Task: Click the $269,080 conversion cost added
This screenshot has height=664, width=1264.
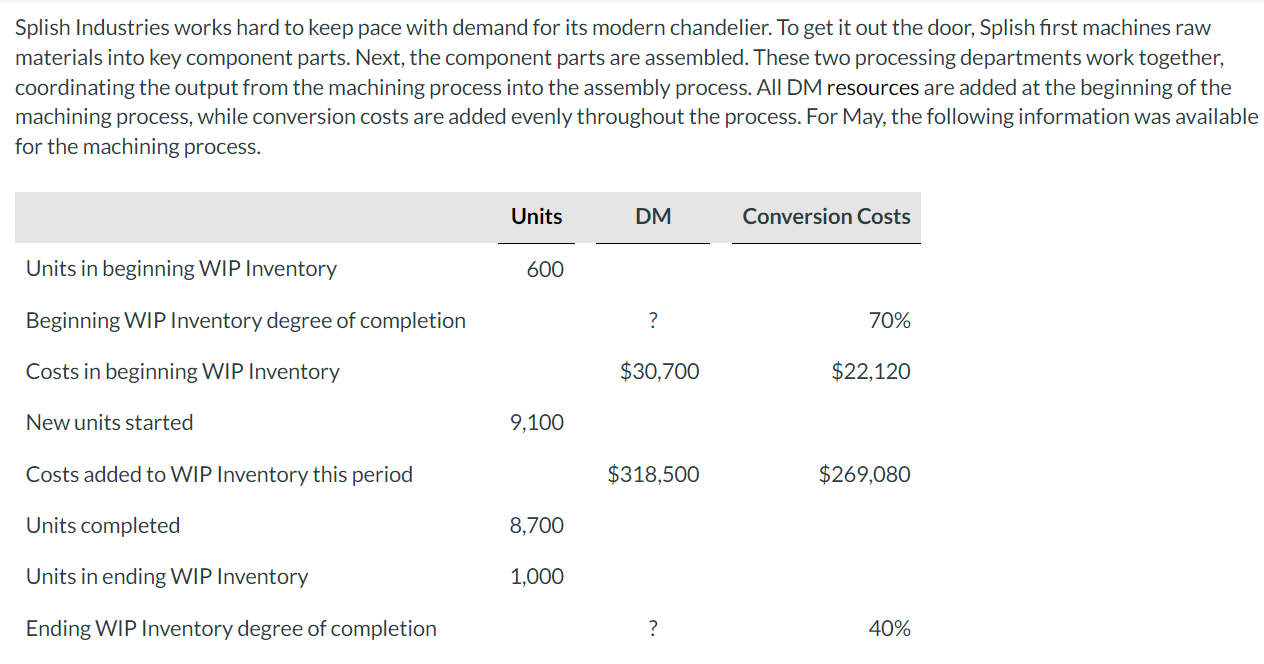Action: [x=864, y=475]
